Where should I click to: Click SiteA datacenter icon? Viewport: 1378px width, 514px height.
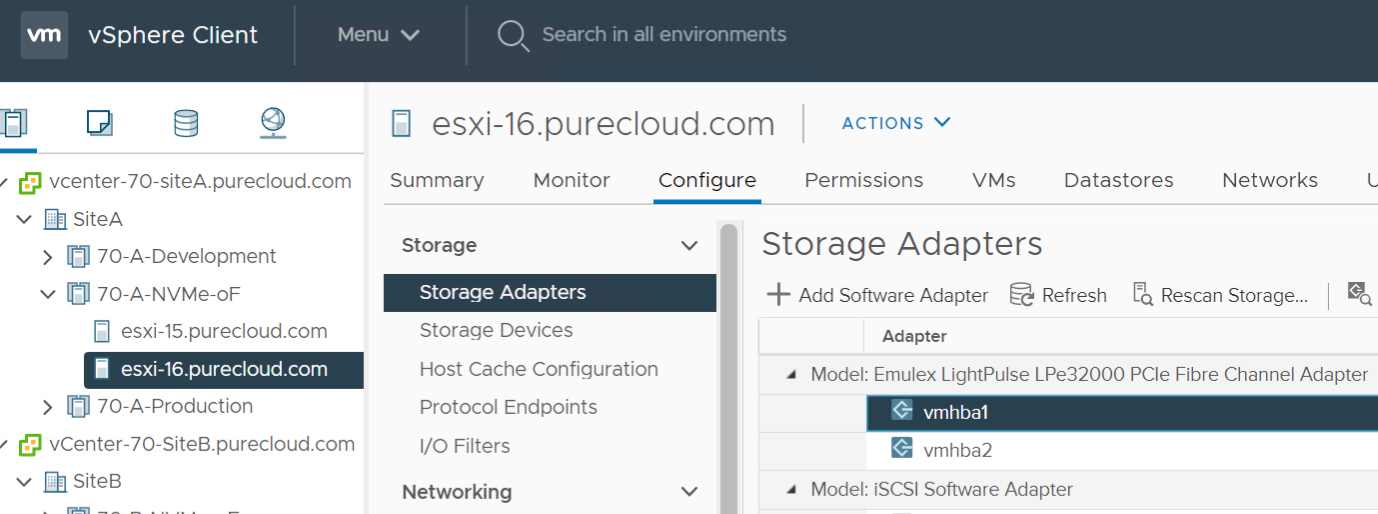click(x=55, y=219)
